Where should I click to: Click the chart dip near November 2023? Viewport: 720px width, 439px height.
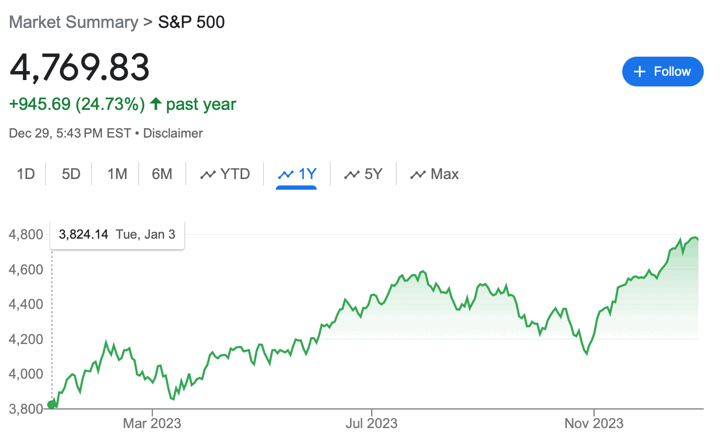[x=587, y=353]
